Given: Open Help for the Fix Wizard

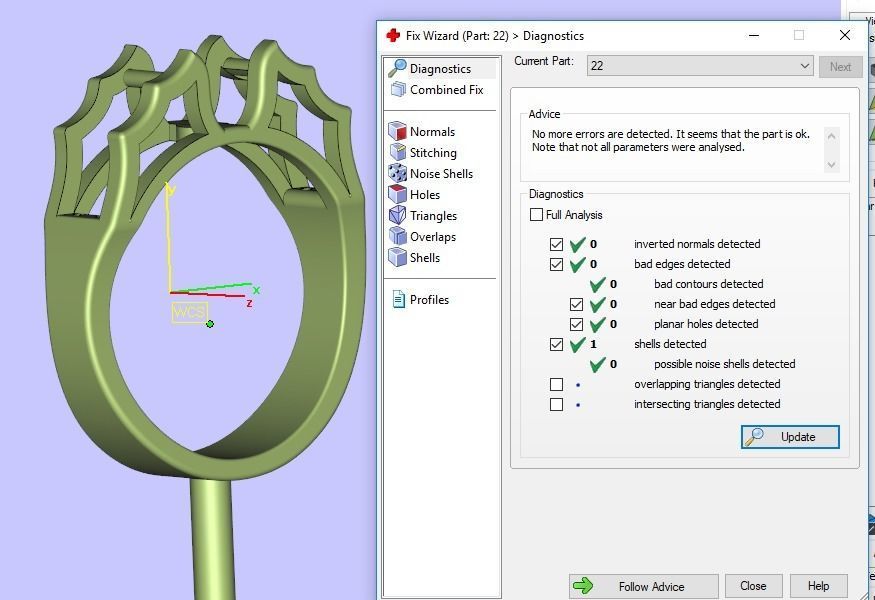Looking at the screenshot, I should pos(819,586).
